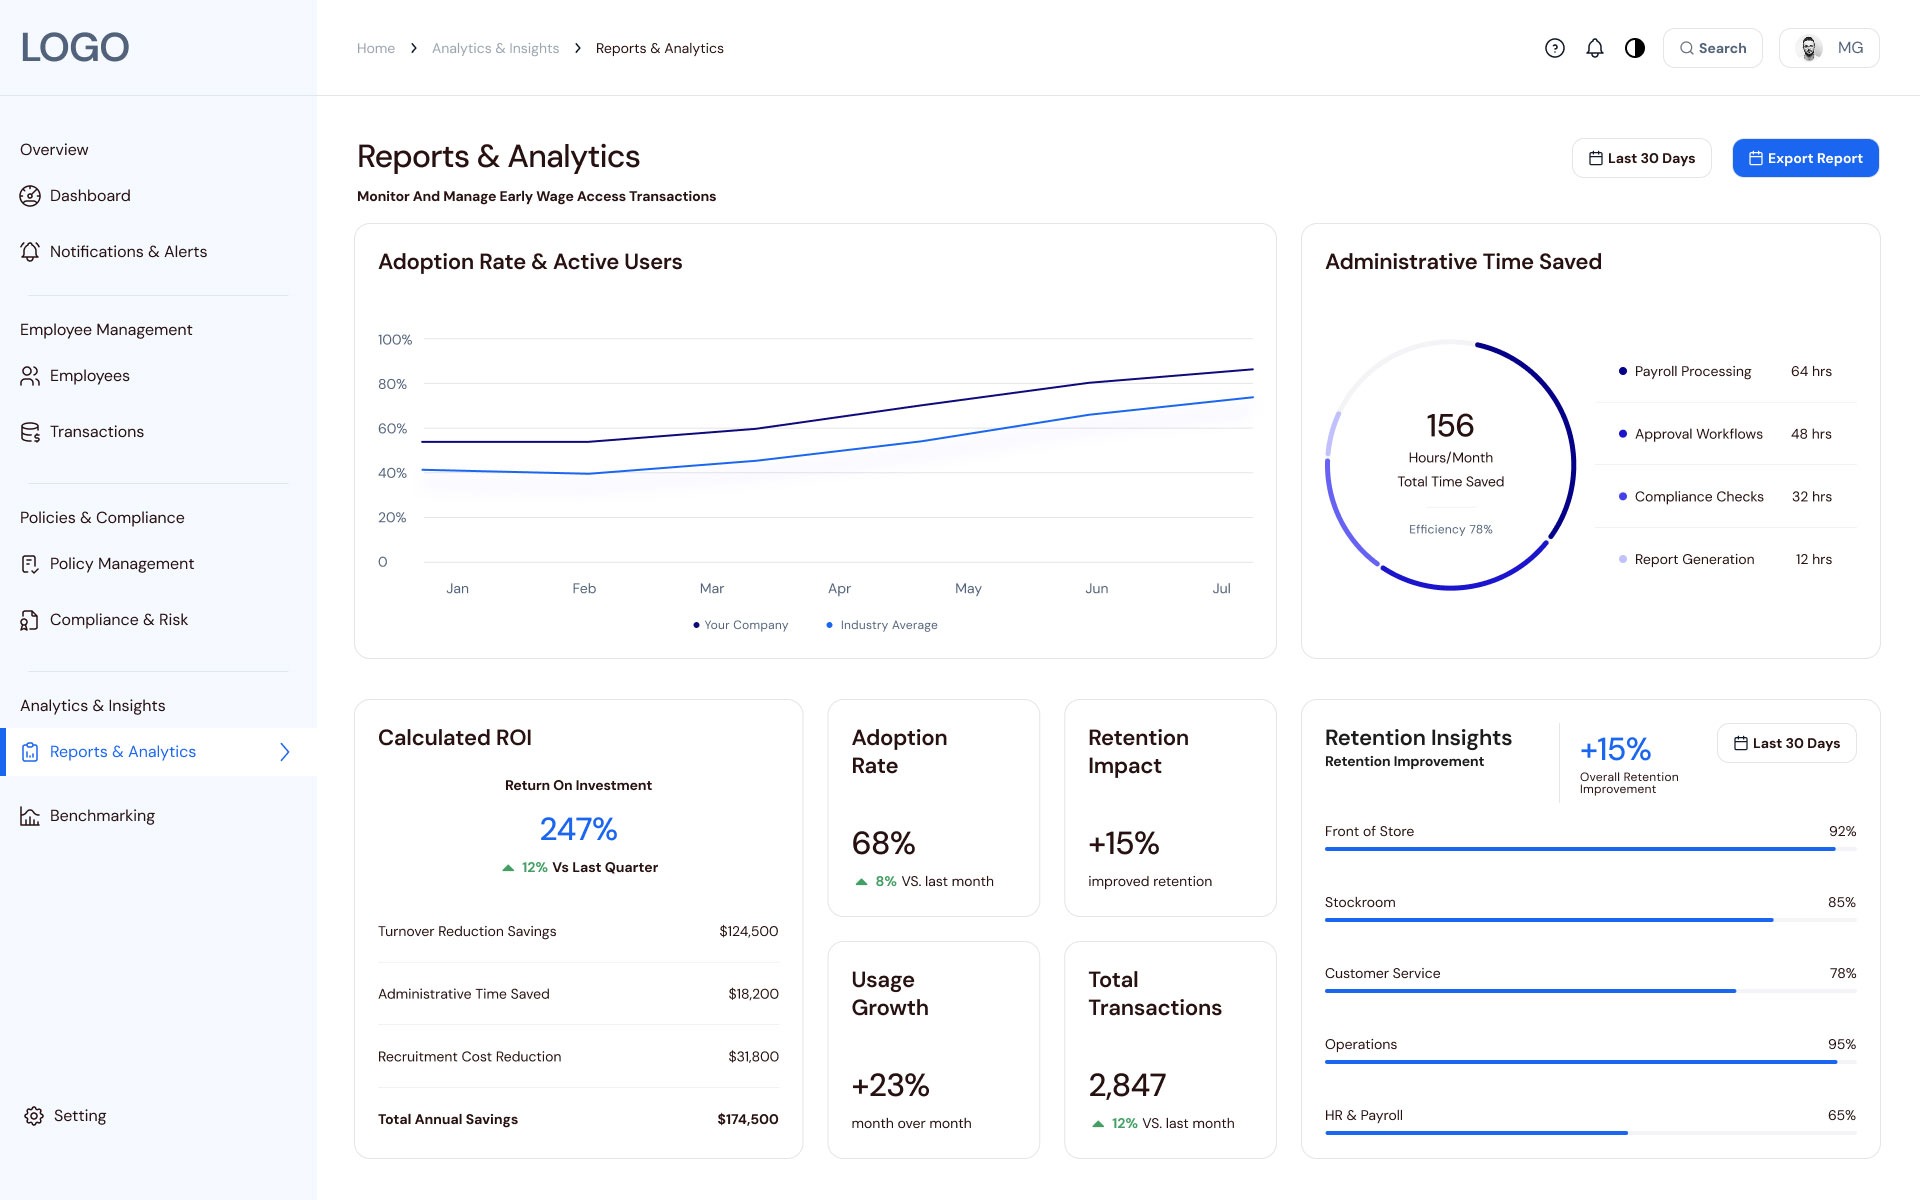This screenshot has height=1200, width=1920.
Task: Open the Last 30 Days date filter at top
Action: [x=1641, y=158]
